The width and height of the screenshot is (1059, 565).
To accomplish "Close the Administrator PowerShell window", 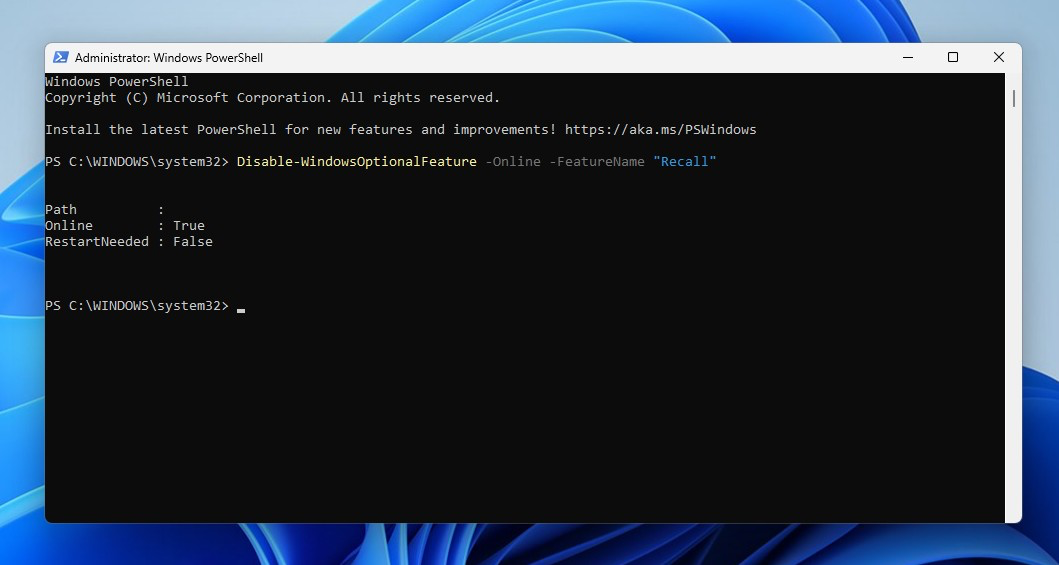I will [x=998, y=58].
